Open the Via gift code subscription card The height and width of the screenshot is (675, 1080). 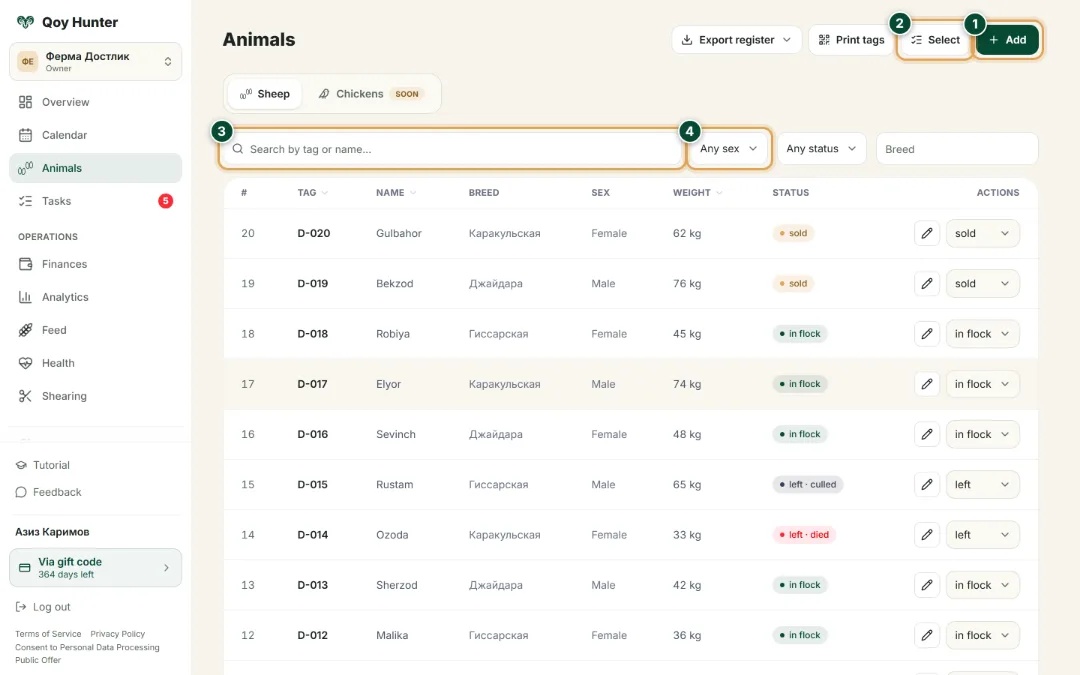click(x=96, y=568)
